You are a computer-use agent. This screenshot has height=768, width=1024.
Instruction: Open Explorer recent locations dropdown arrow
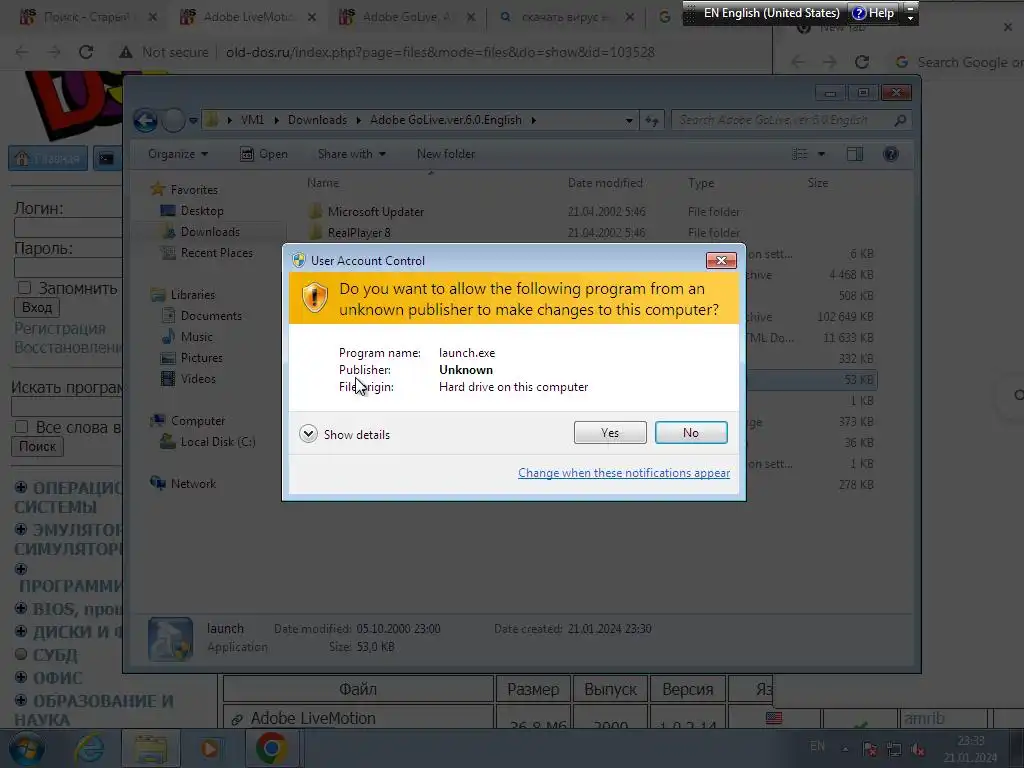pos(193,120)
